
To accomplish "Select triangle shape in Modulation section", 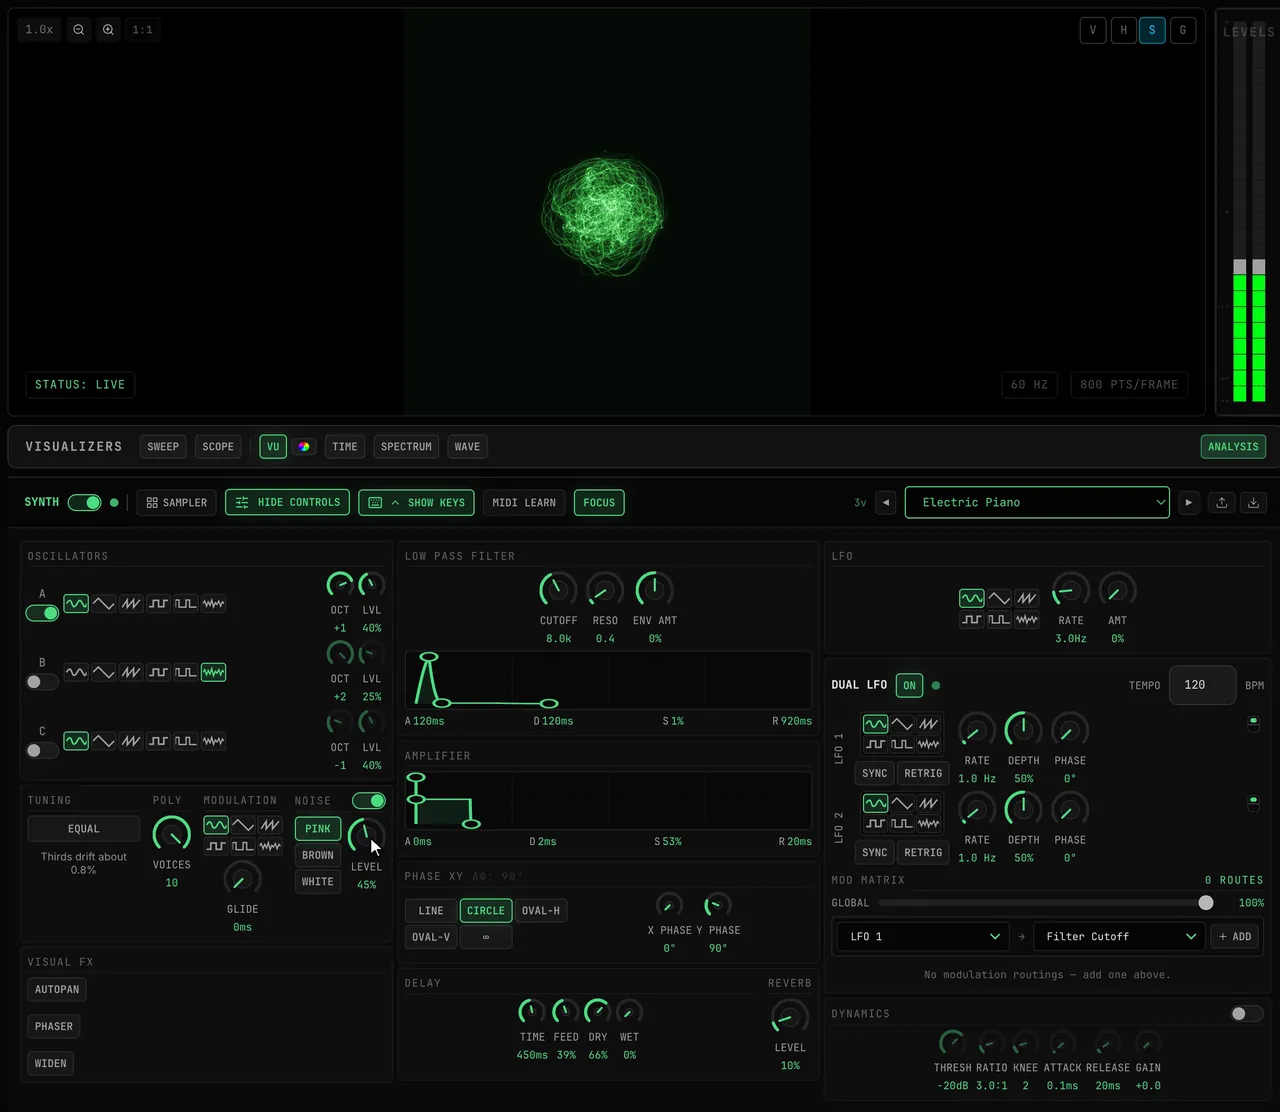I will (243, 825).
